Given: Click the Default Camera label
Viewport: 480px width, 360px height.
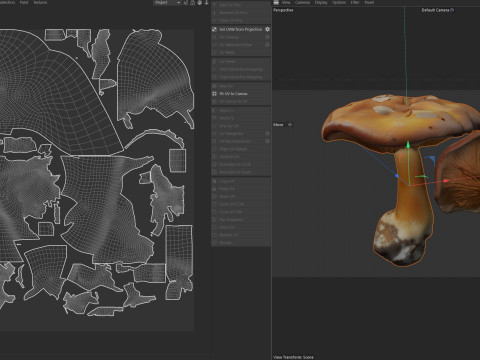Looking at the screenshot, I should click(x=435, y=10).
